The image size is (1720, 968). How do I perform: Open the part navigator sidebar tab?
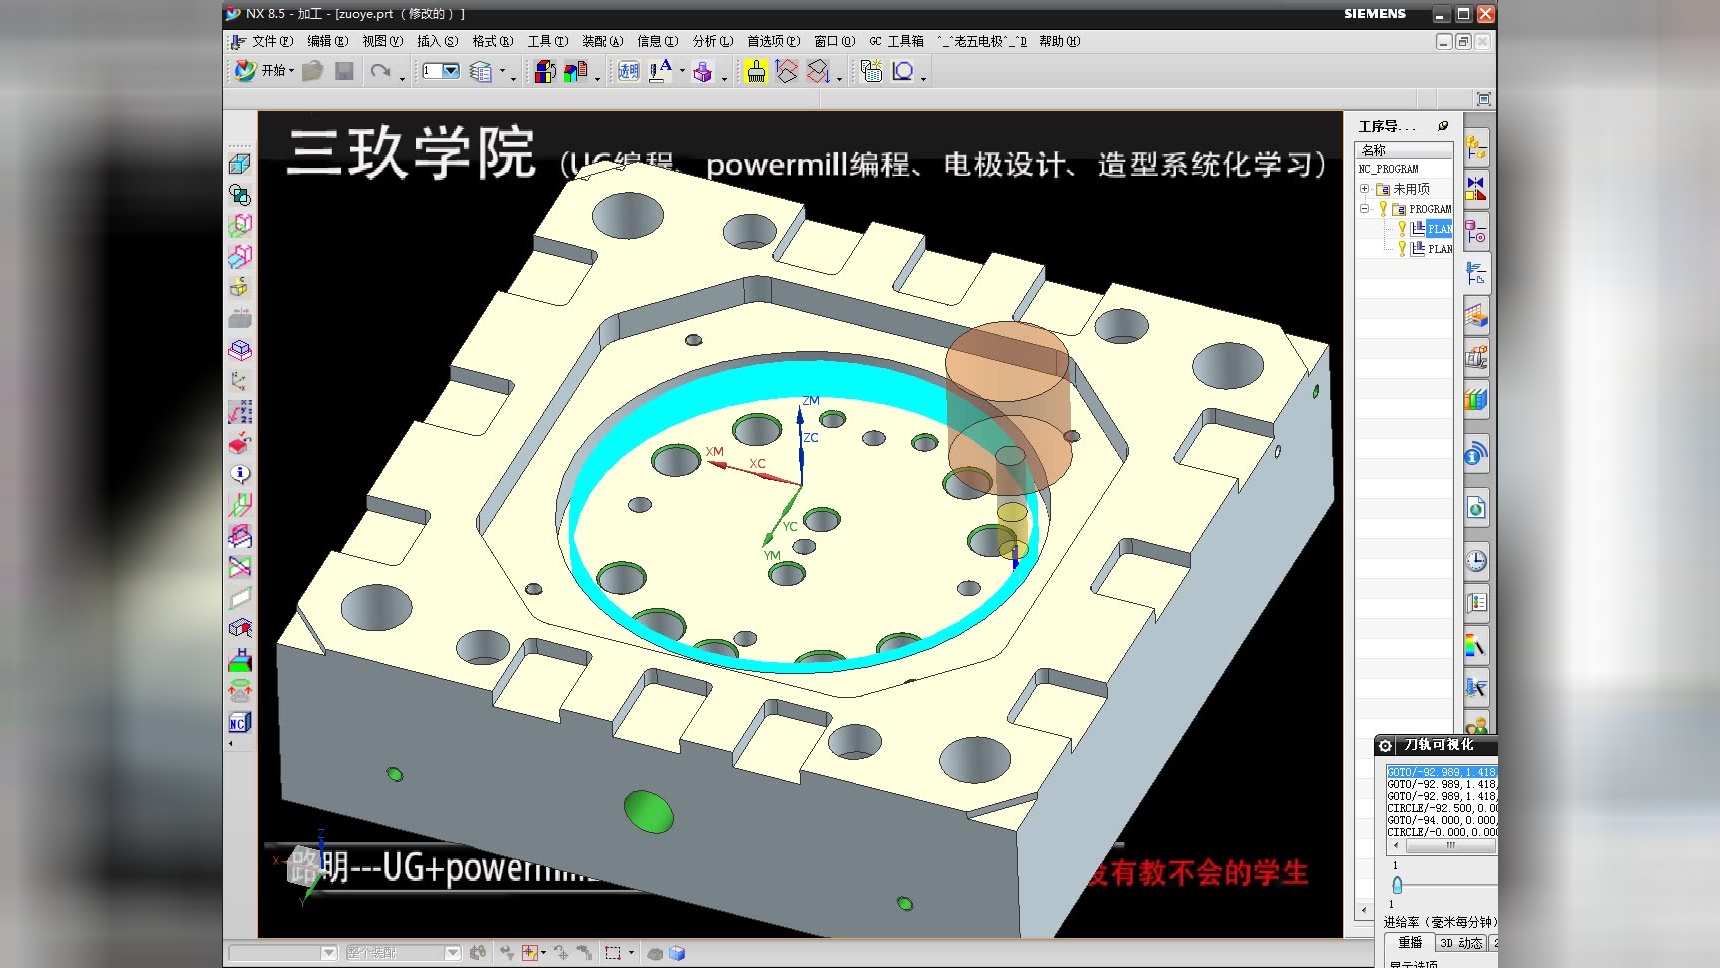click(1476, 231)
